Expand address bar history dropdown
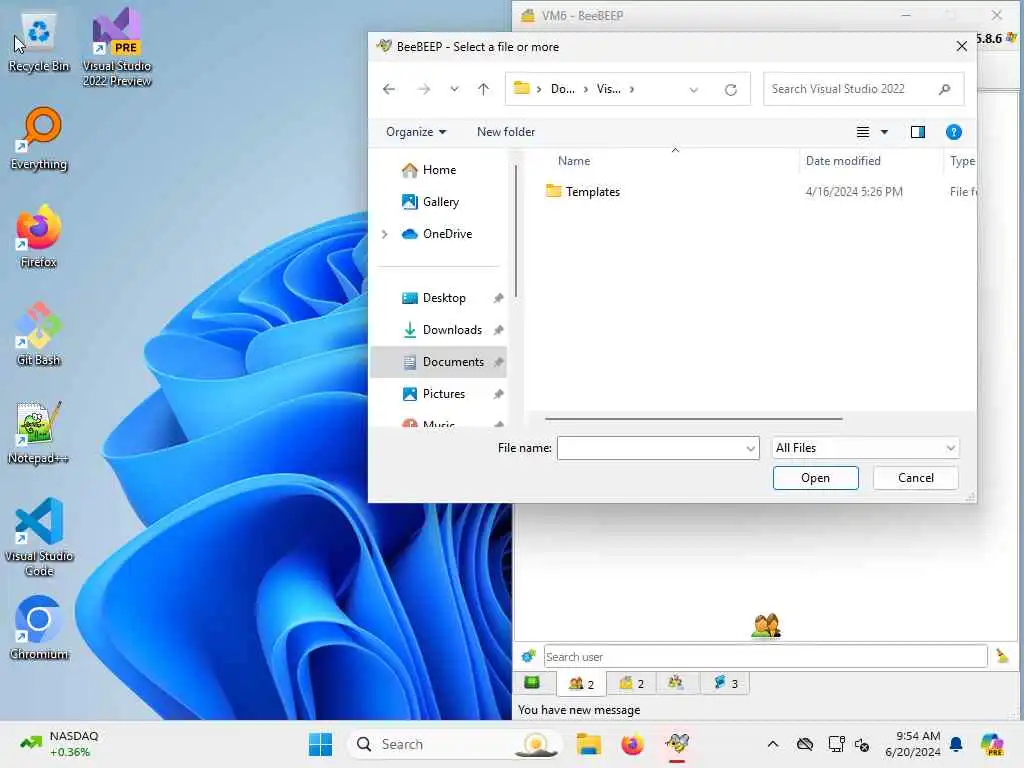Image resolution: width=1024 pixels, height=768 pixels. (694, 89)
